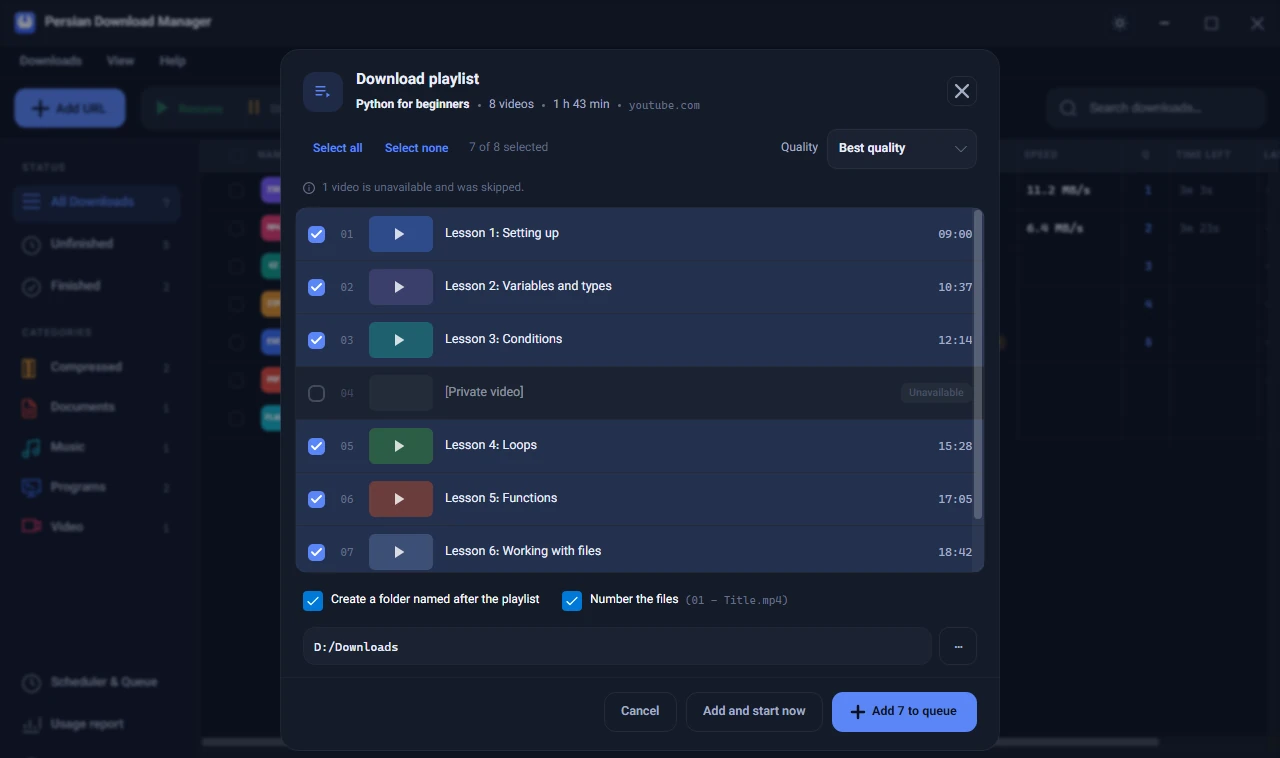
Task: Select the Video category icon
Action: click(x=31, y=527)
